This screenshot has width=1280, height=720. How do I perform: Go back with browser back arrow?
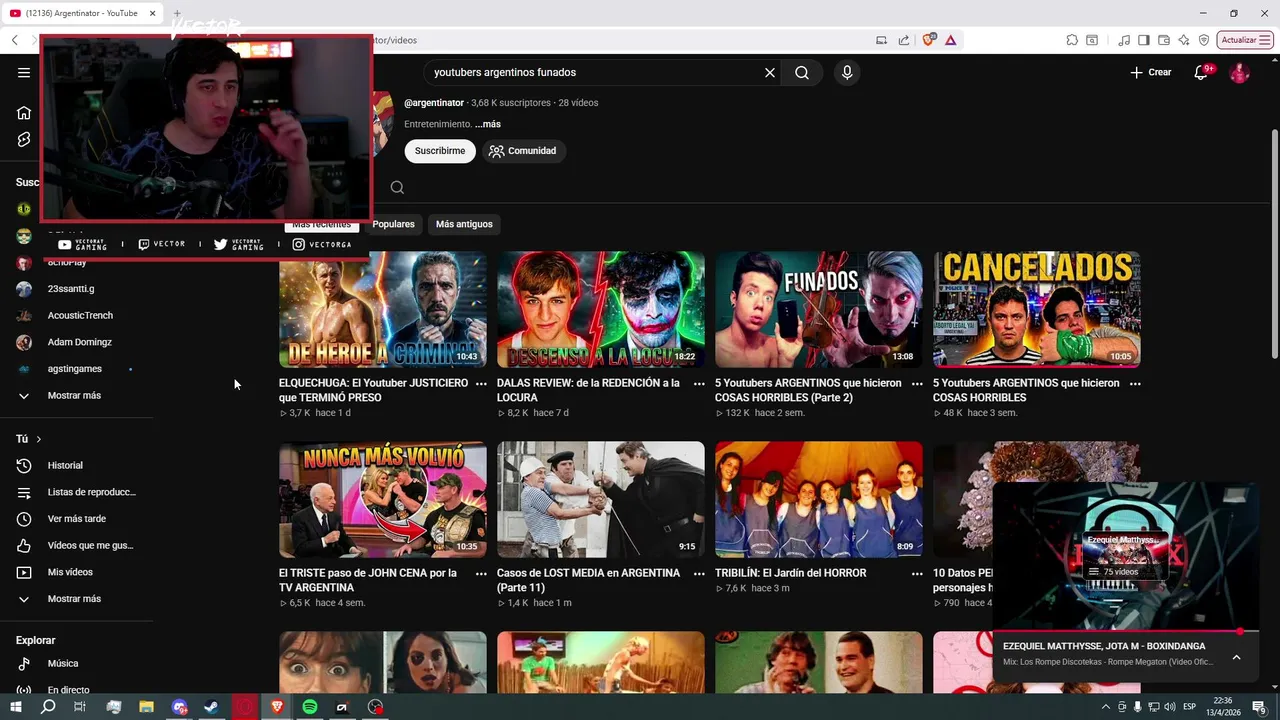point(15,40)
